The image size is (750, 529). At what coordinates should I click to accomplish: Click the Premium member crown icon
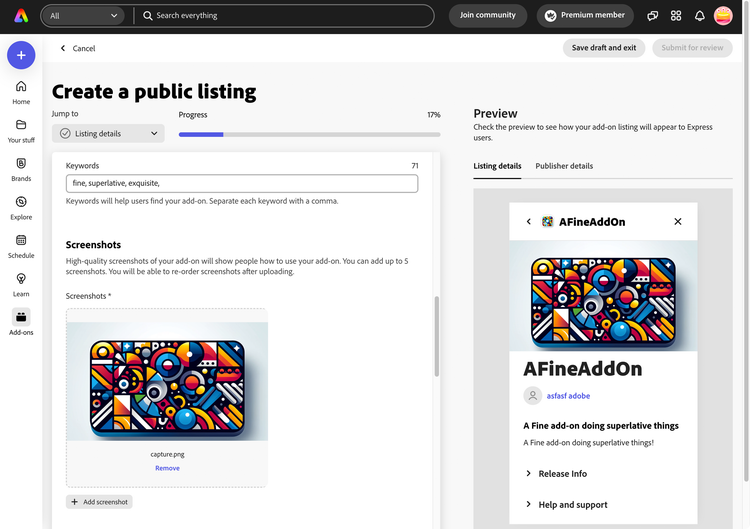pyautogui.click(x=551, y=16)
